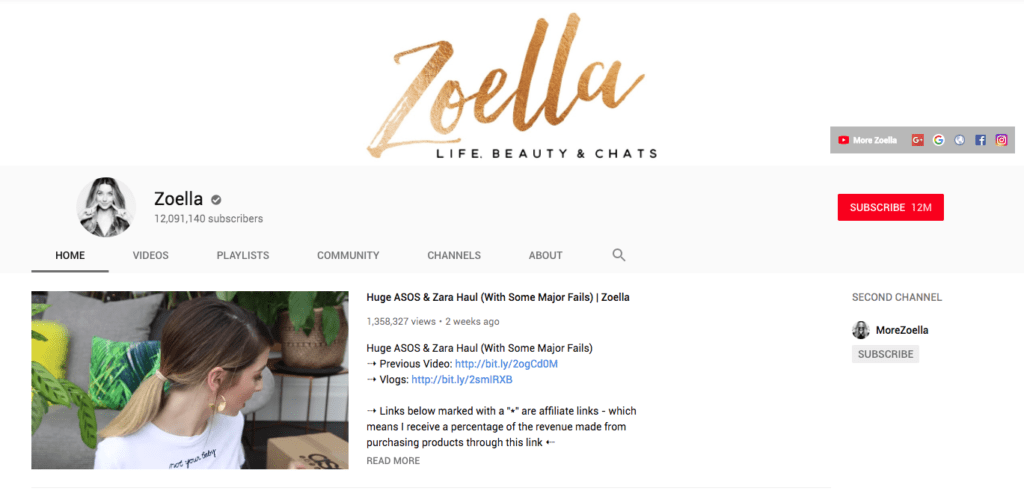Open the Previous Video bit.ly link
The height and width of the screenshot is (494, 1024).
[506, 364]
